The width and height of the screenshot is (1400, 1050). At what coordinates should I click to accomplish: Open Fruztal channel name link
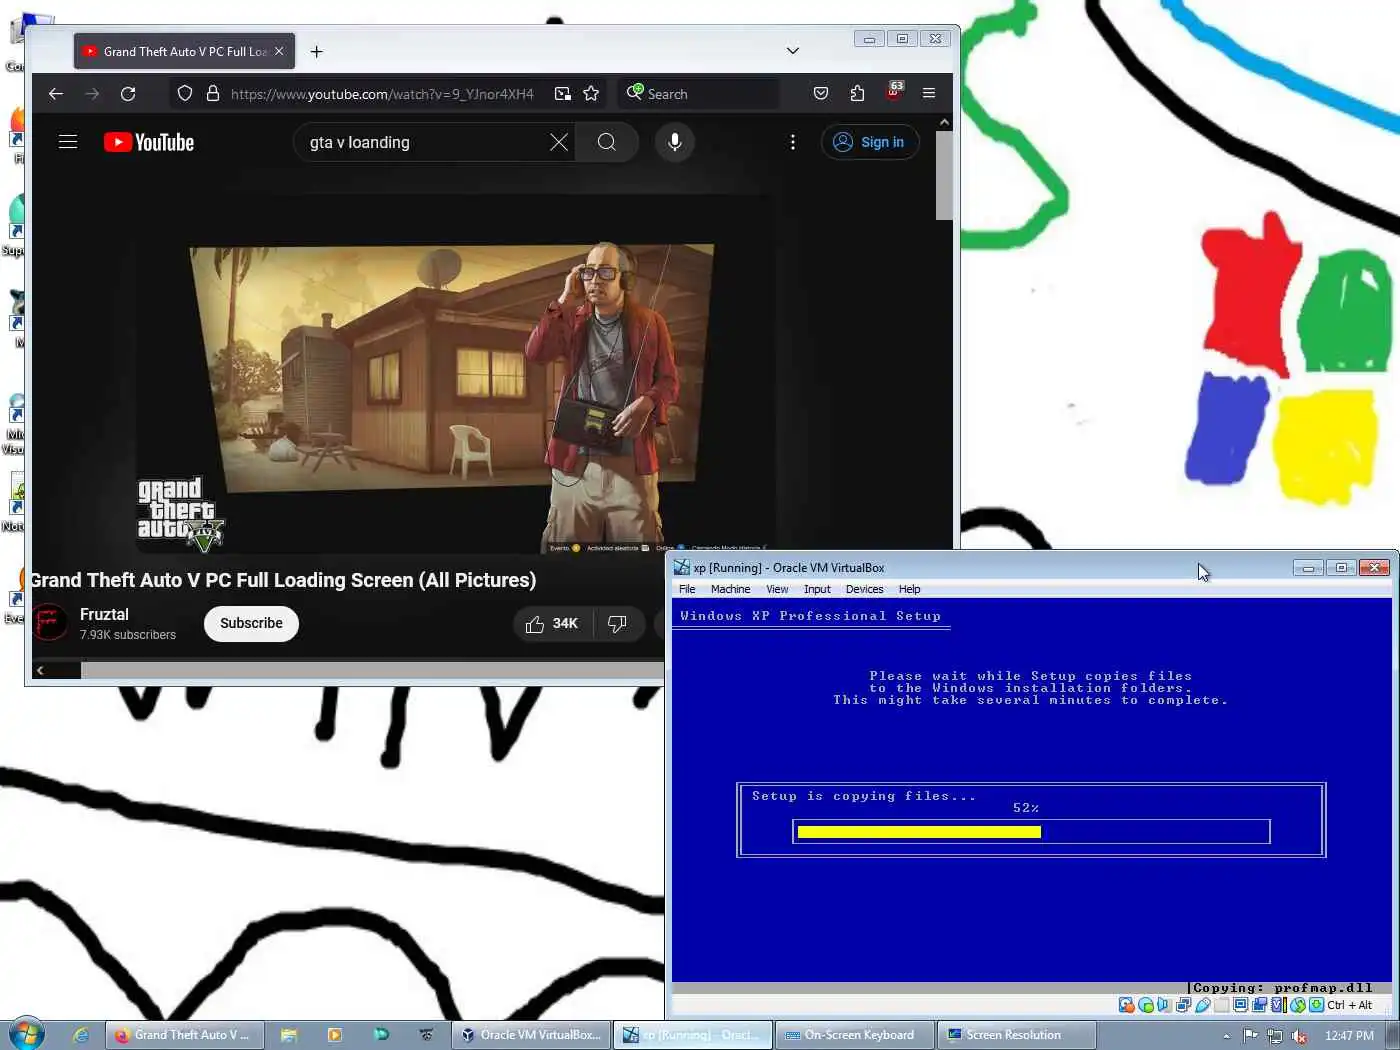[x=104, y=614]
